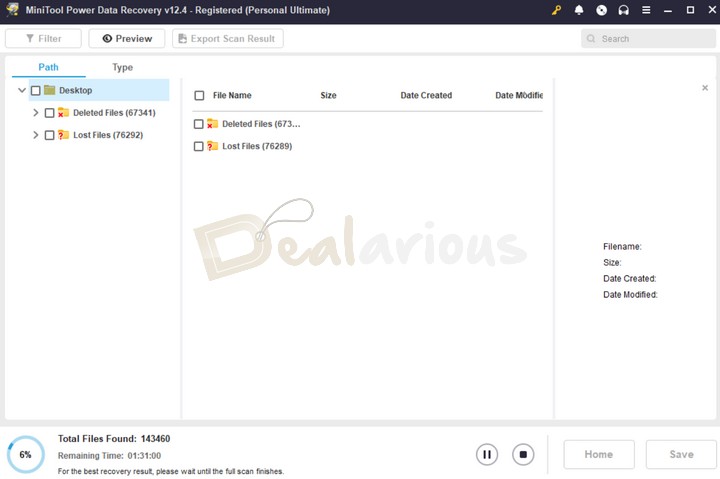This screenshot has width=720, height=479.
Task: Sort by Date Created column
Action: 426,96
